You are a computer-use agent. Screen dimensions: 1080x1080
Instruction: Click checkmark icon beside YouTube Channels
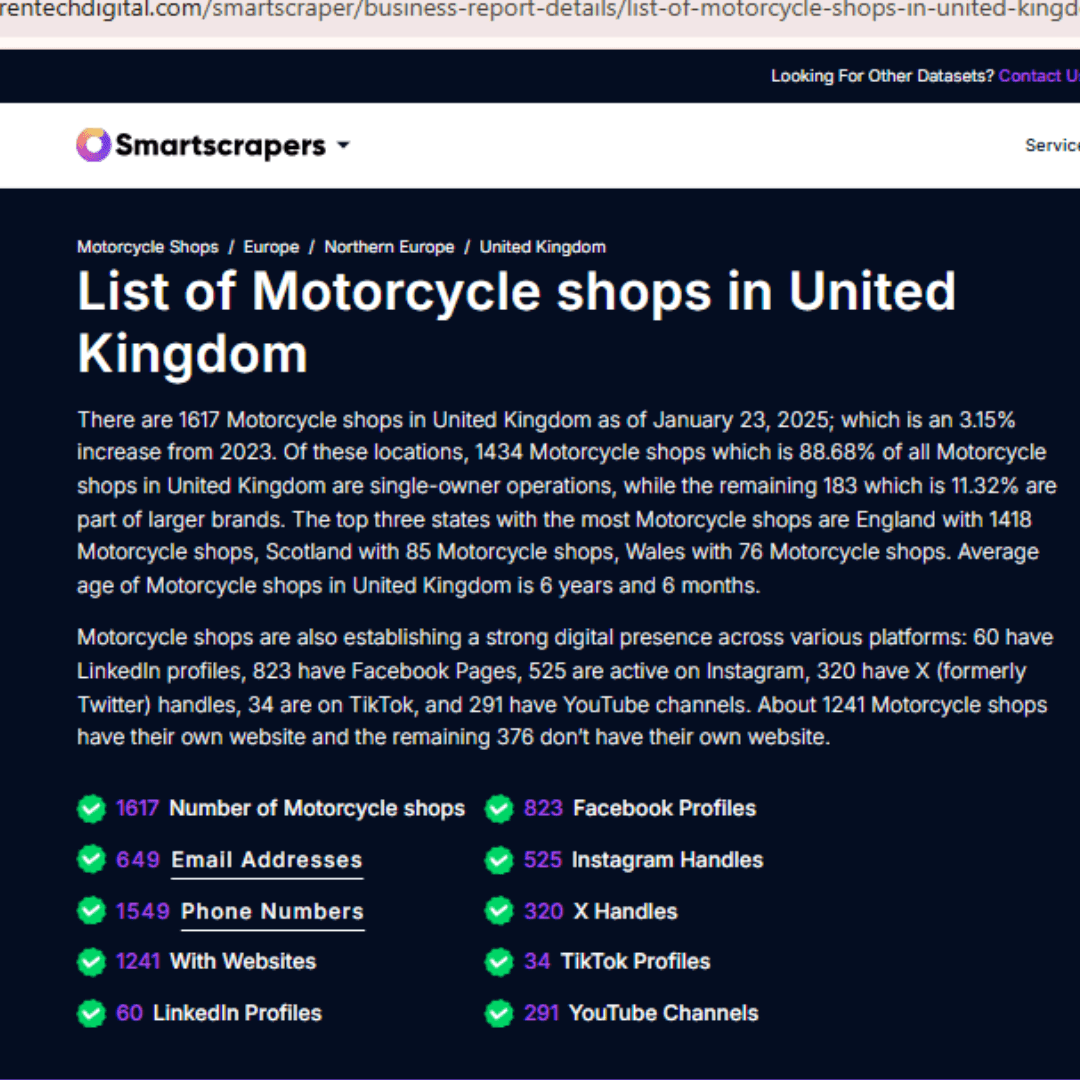(499, 1013)
